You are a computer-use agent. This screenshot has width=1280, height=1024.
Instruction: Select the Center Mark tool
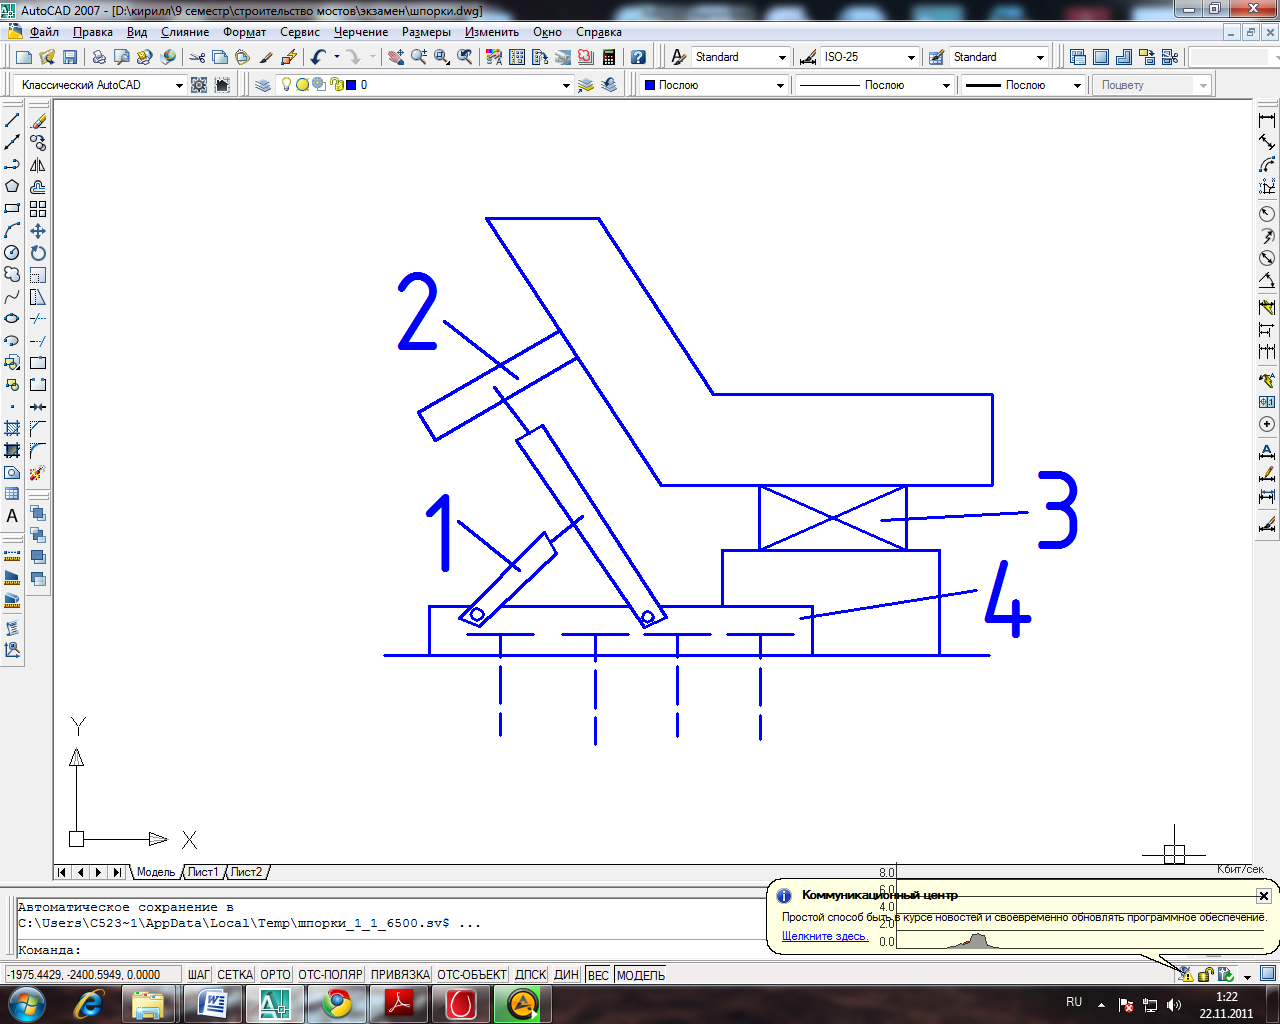(1267, 424)
